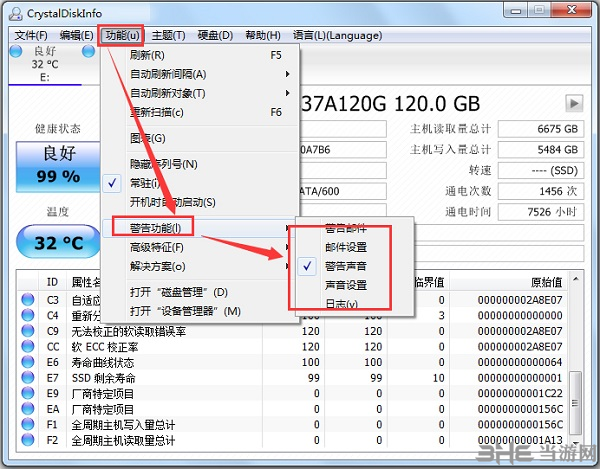Select row 全周期主机读取量总计
This screenshot has width=600, height=469.
[293, 440]
